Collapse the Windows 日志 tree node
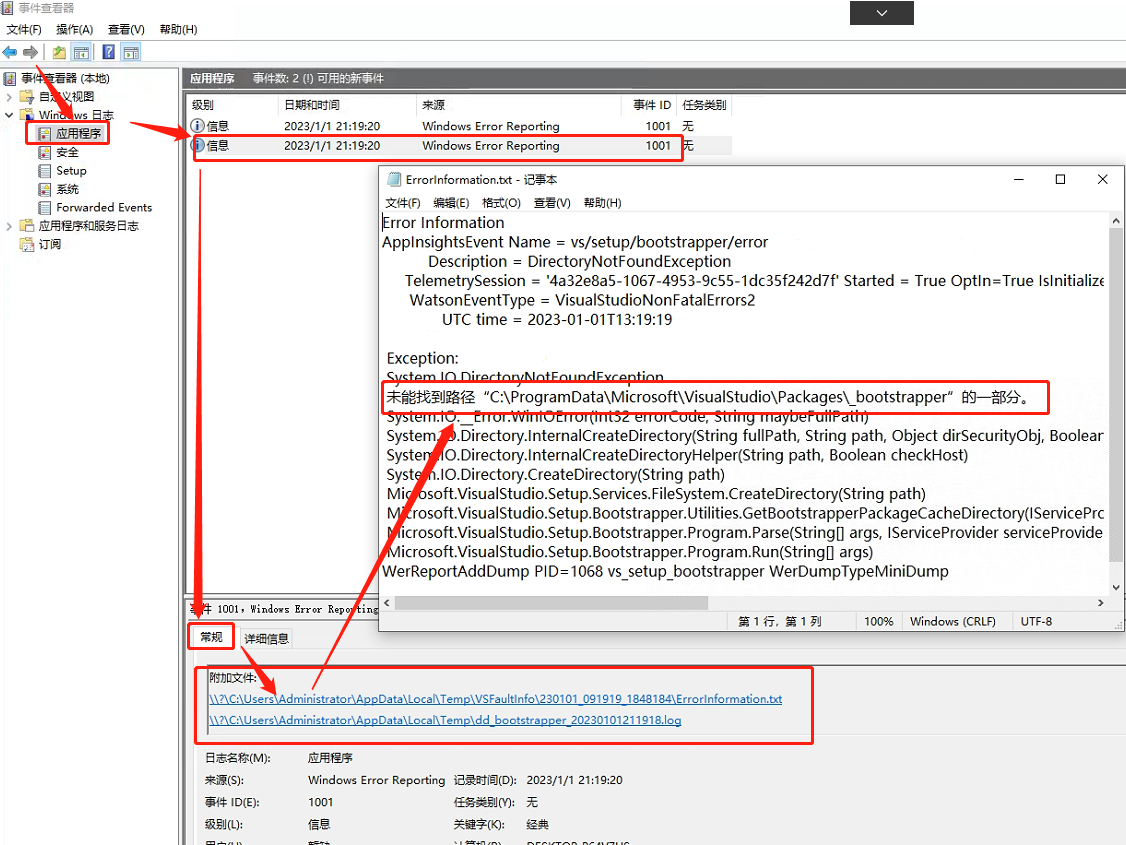Image resolution: width=1126 pixels, height=845 pixels. [9, 115]
